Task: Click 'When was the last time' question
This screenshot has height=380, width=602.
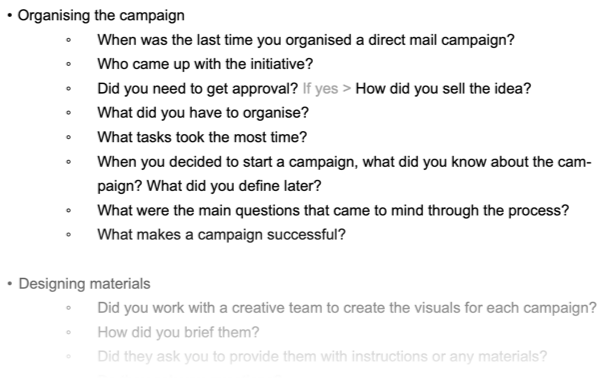Action: click(x=306, y=40)
